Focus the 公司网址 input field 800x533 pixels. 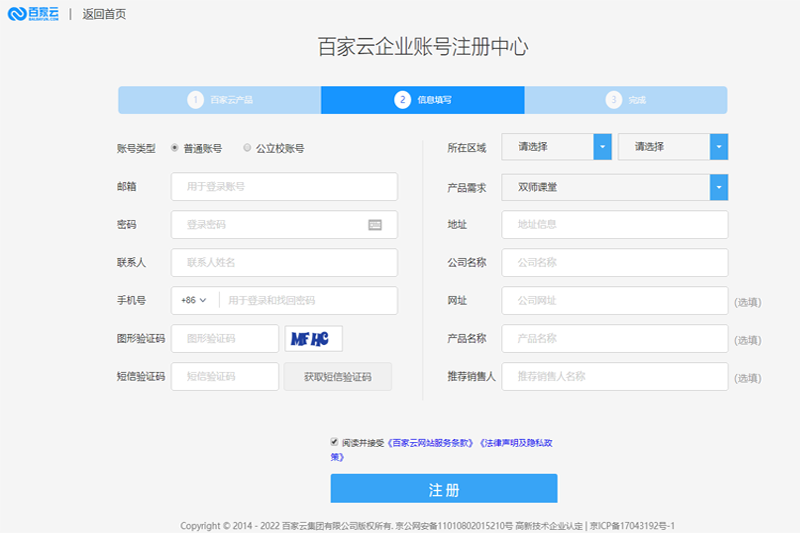click(x=615, y=300)
